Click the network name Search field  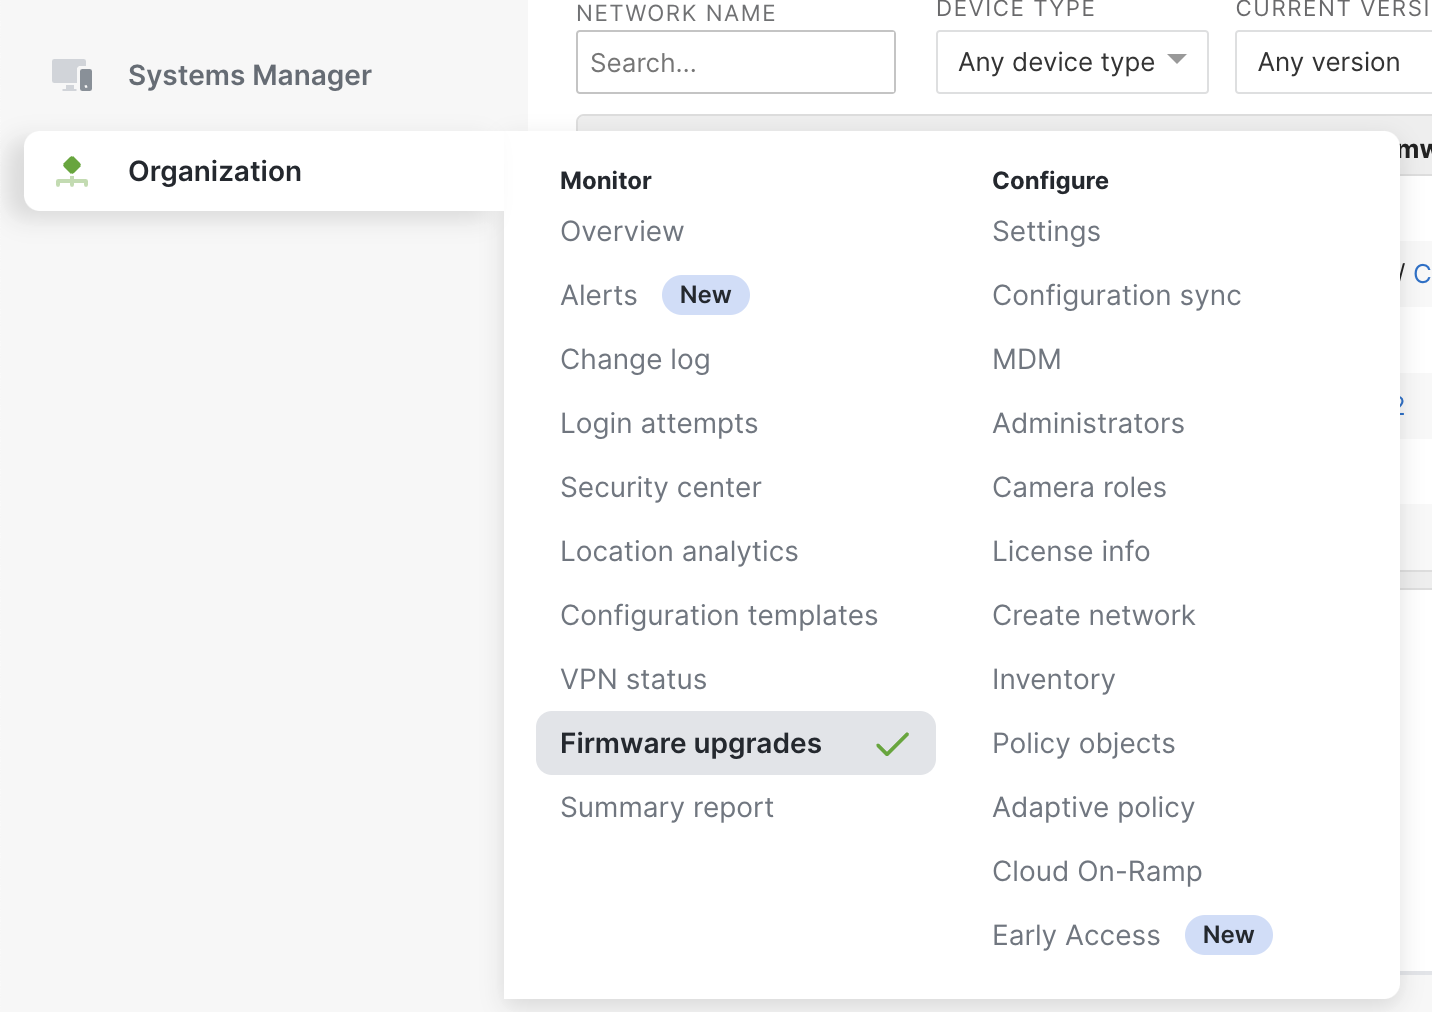click(x=735, y=62)
